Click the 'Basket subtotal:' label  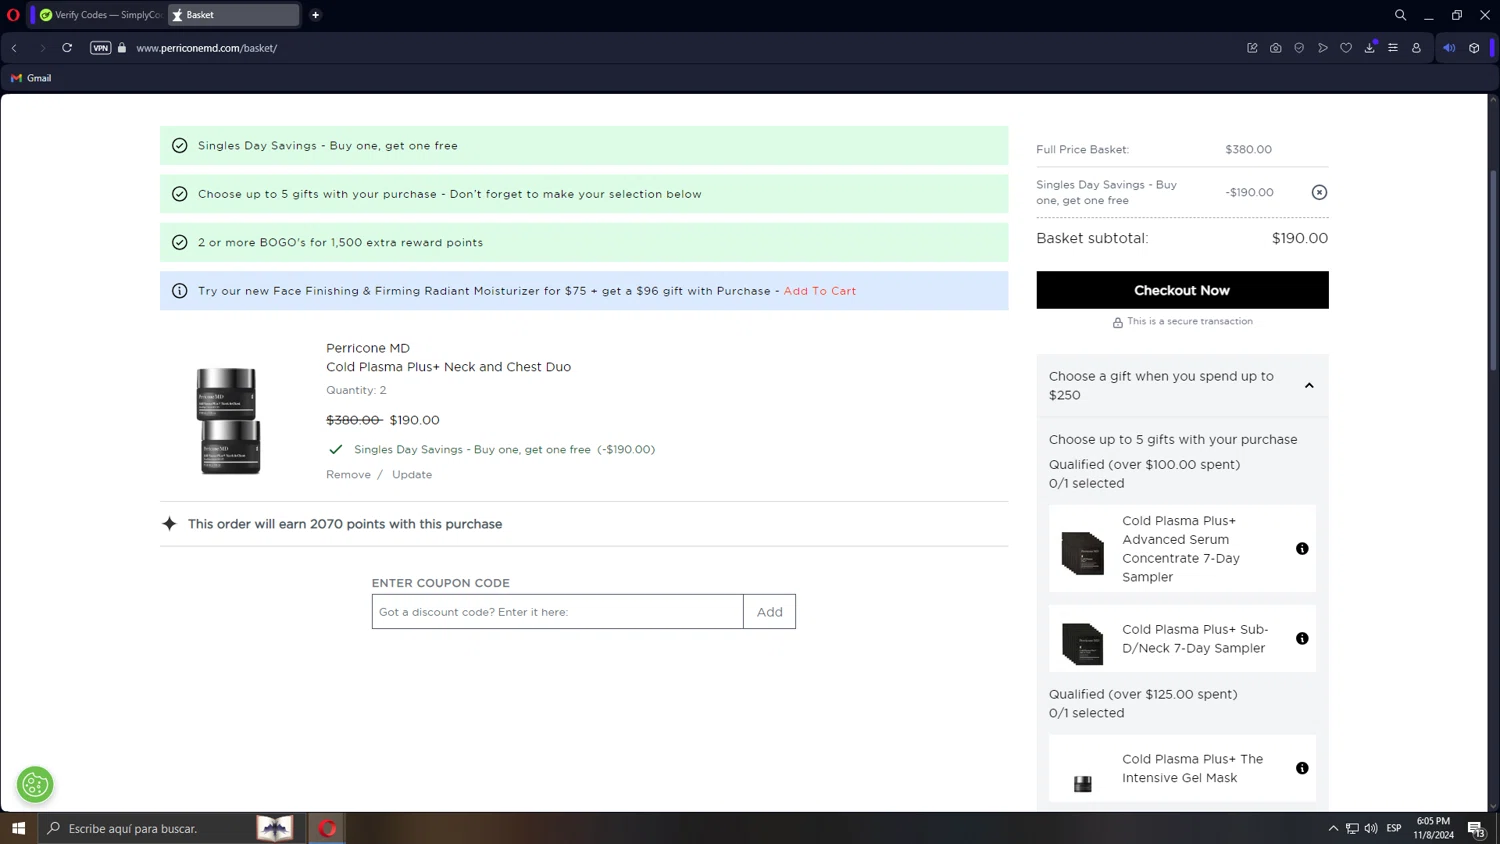click(1092, 239)
